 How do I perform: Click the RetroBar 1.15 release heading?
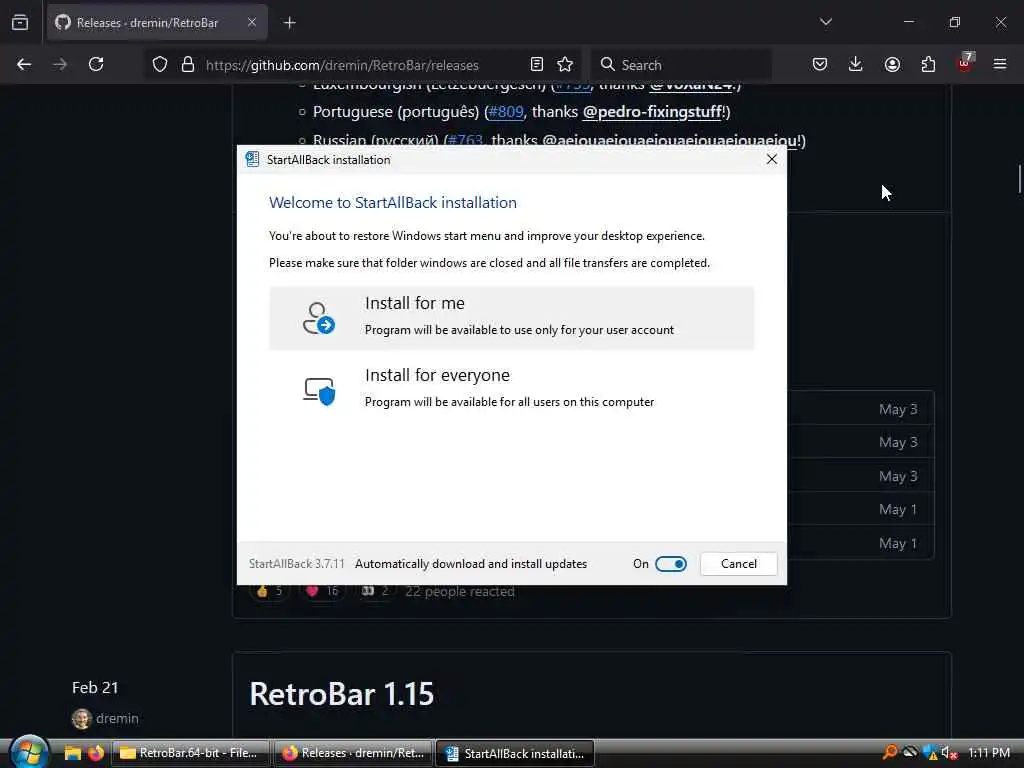[342, 694]
